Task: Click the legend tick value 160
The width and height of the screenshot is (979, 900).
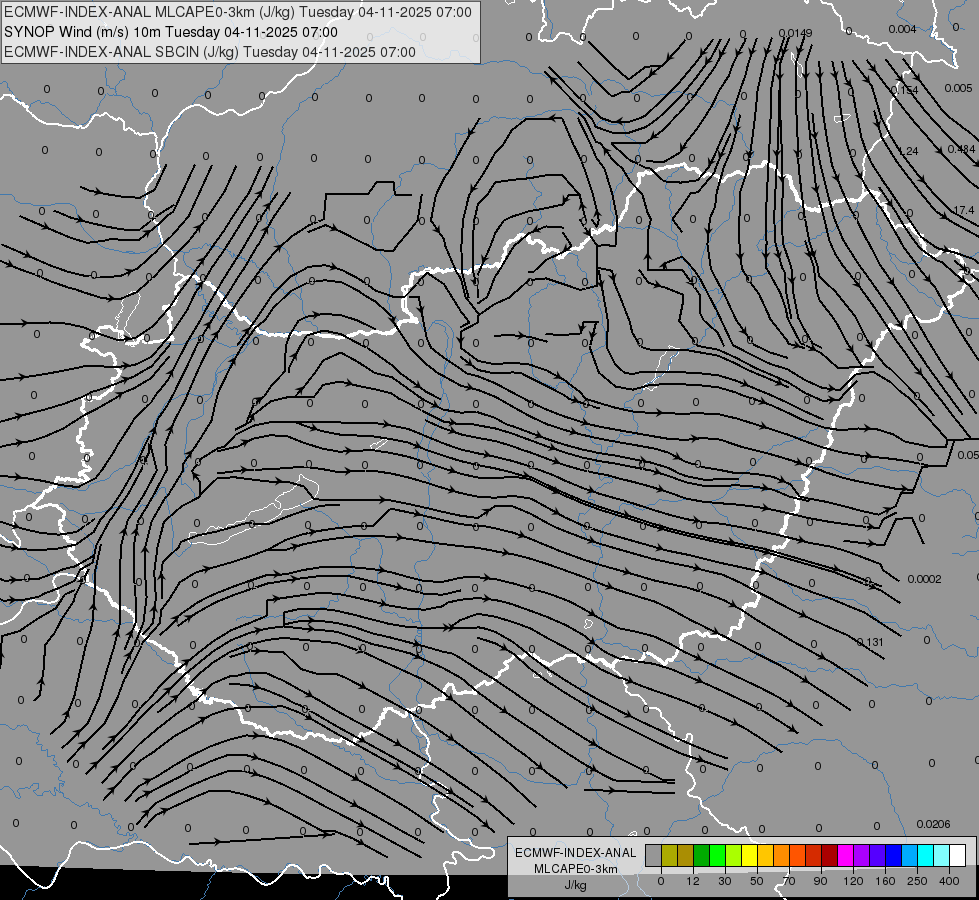Action: point(885,881)
